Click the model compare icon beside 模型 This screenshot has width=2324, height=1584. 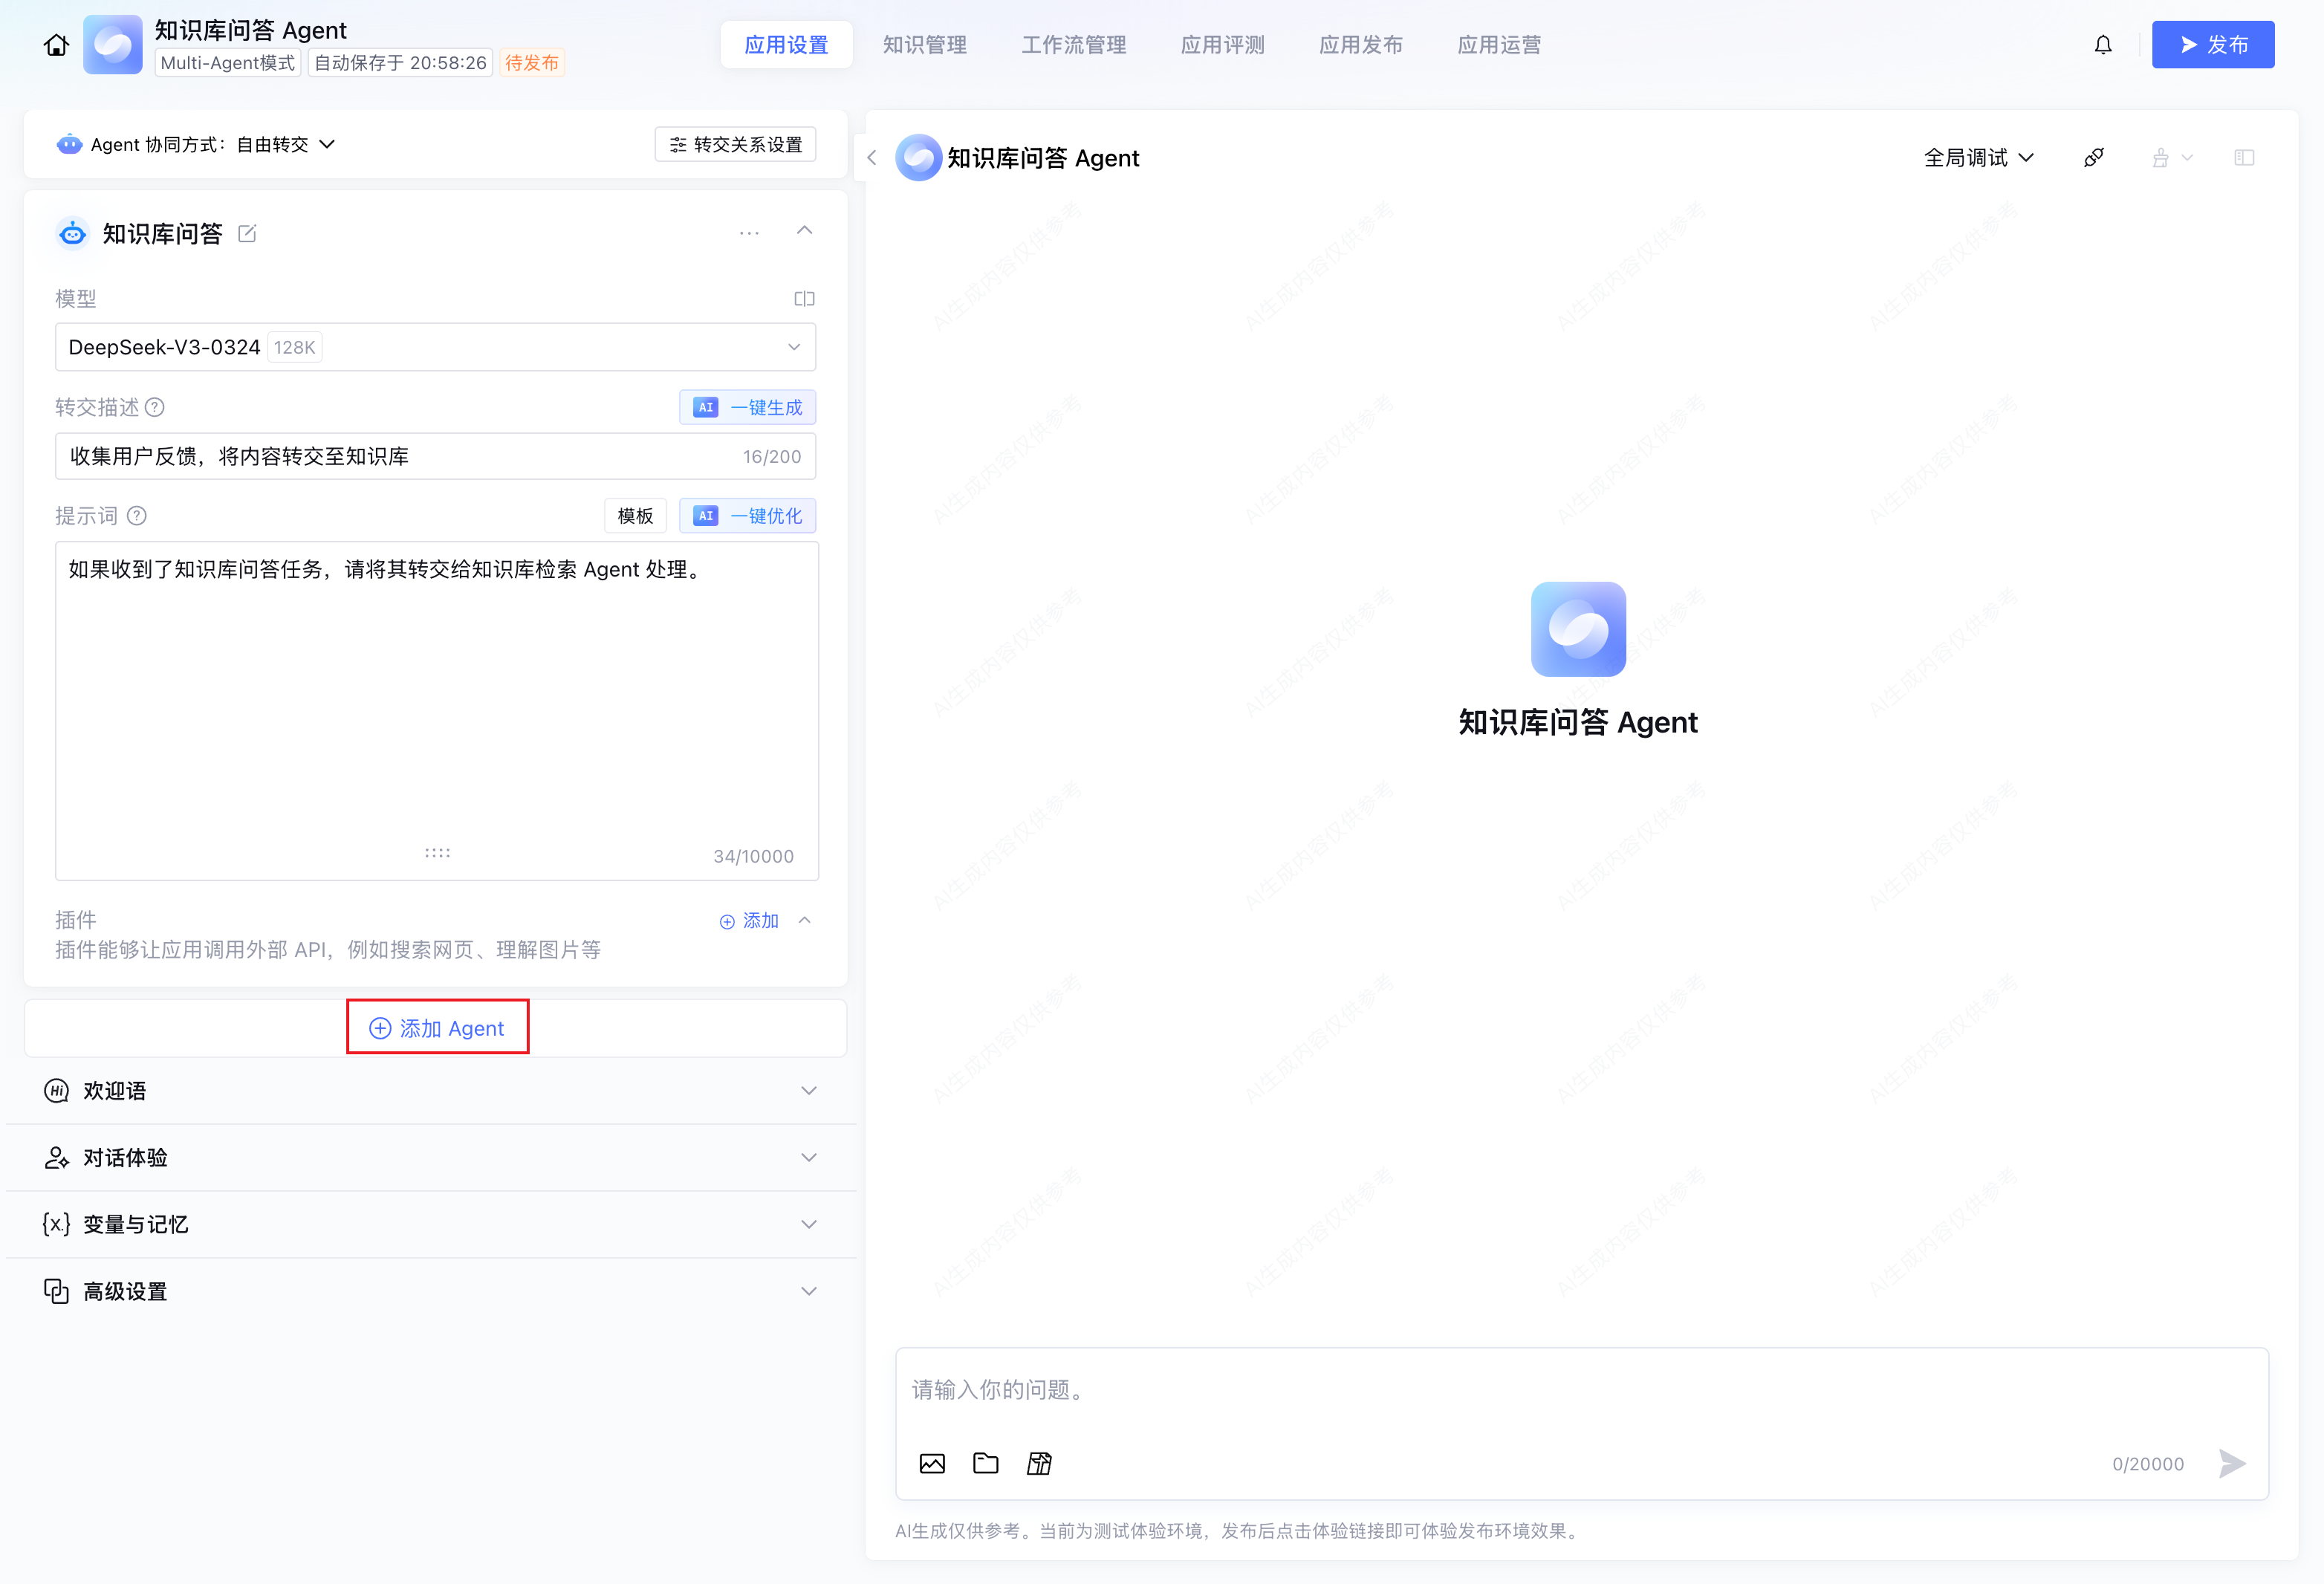click(x=804, y=299)
